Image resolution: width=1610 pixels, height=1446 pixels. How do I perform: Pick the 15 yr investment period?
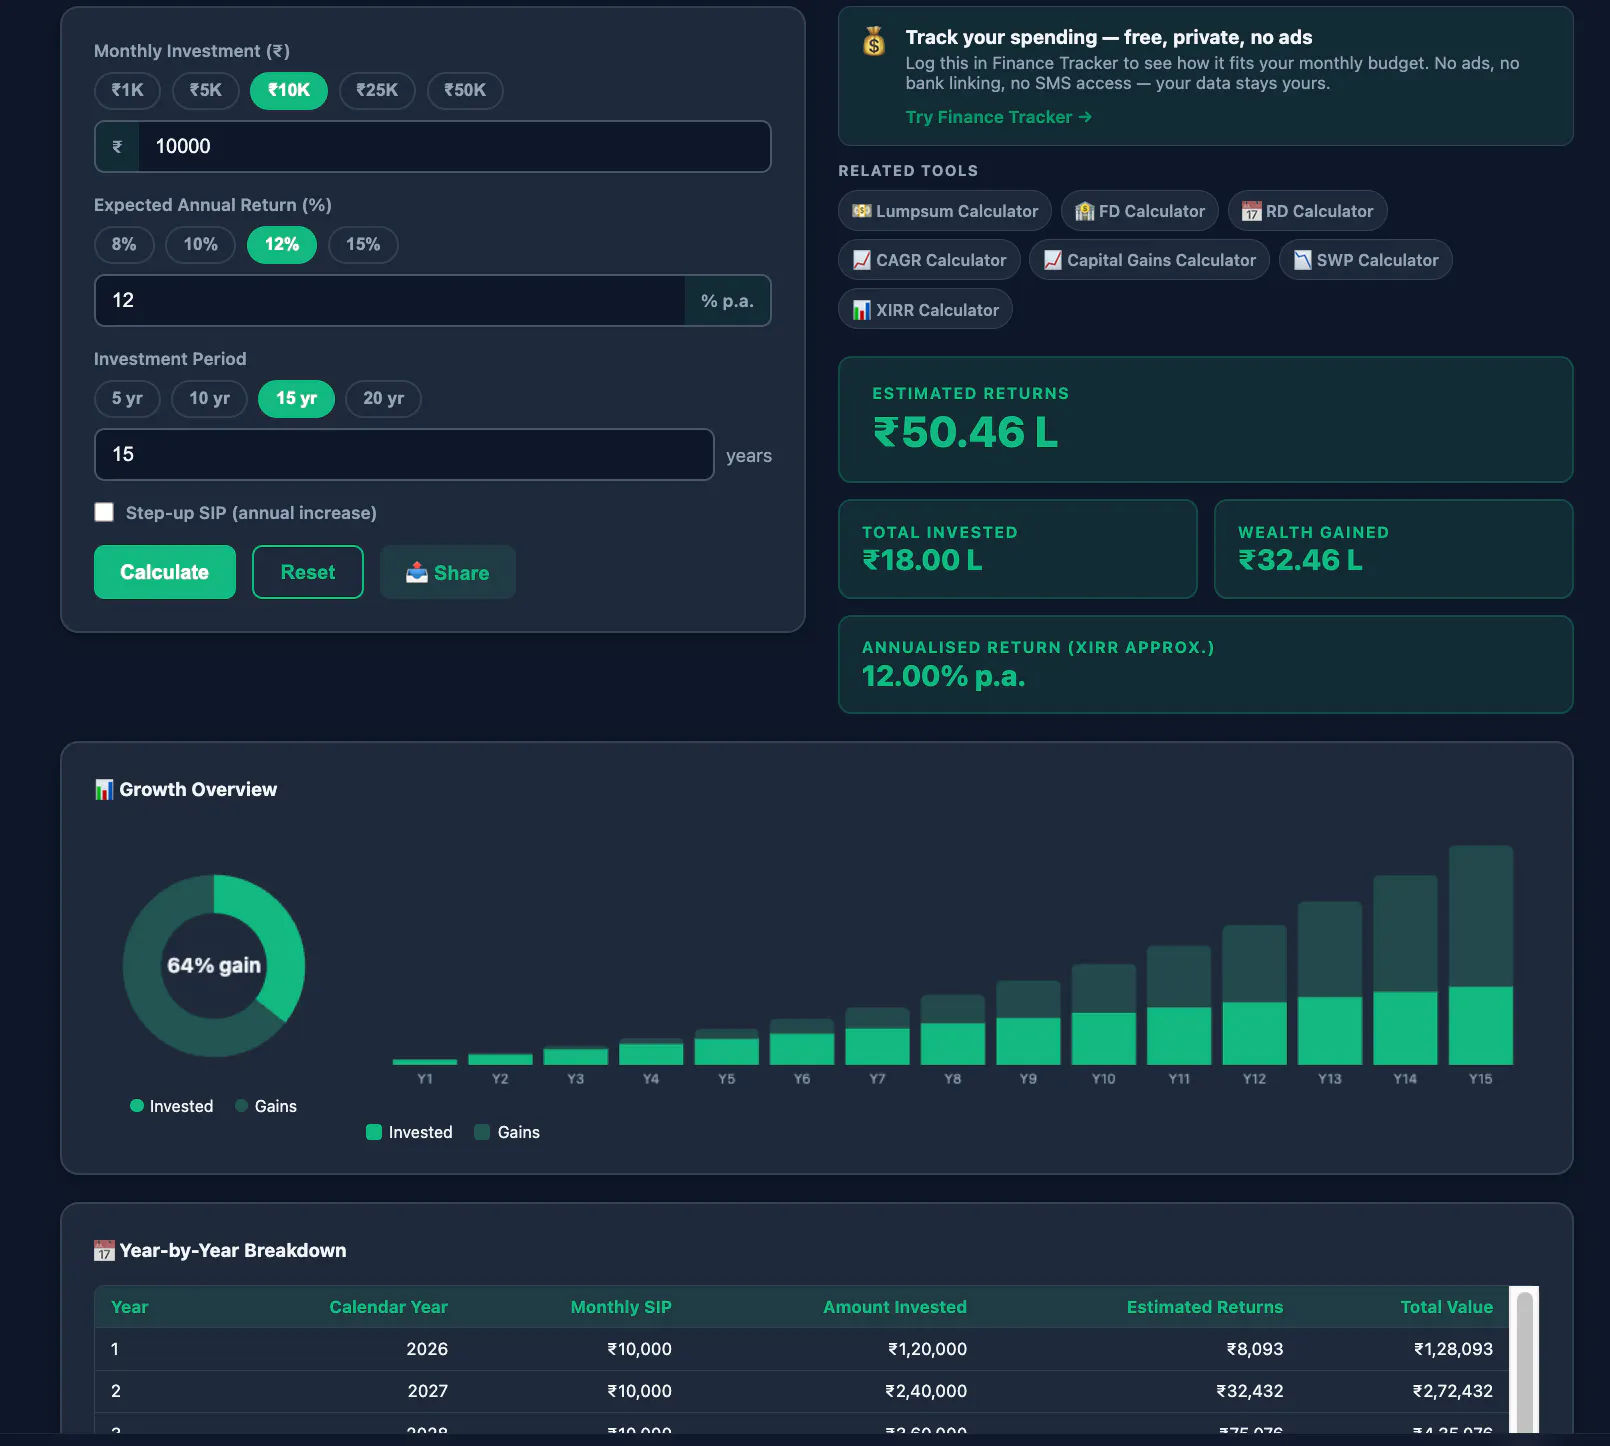[296, 398]
